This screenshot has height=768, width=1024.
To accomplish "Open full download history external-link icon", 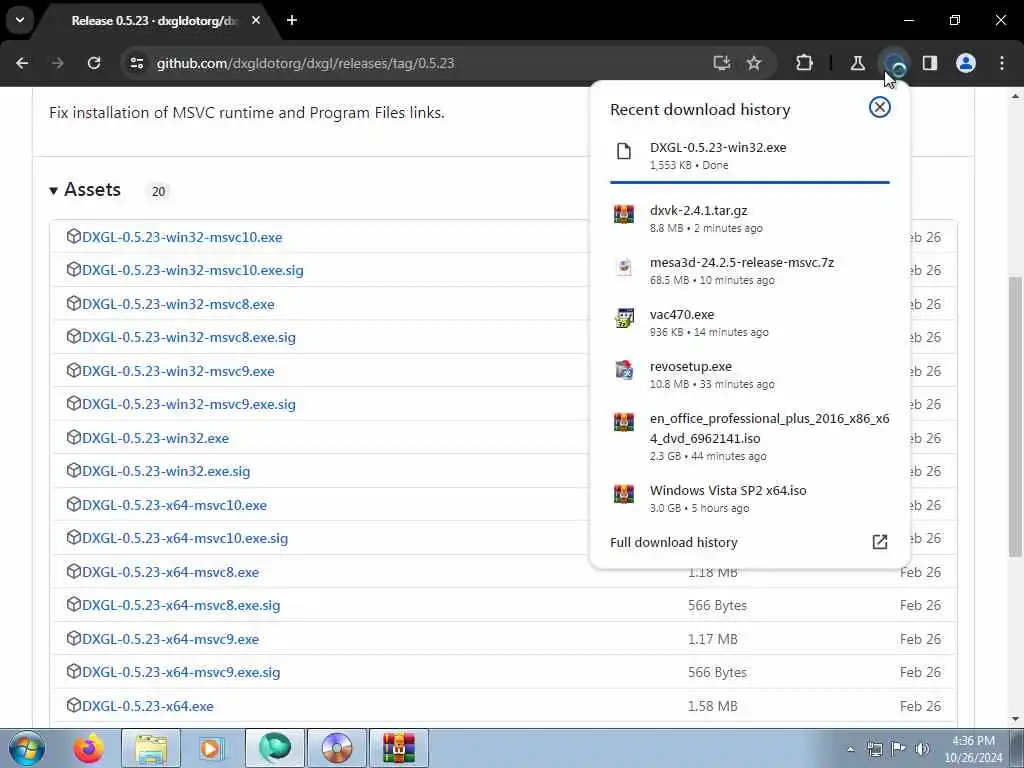I will coord(880,541).
